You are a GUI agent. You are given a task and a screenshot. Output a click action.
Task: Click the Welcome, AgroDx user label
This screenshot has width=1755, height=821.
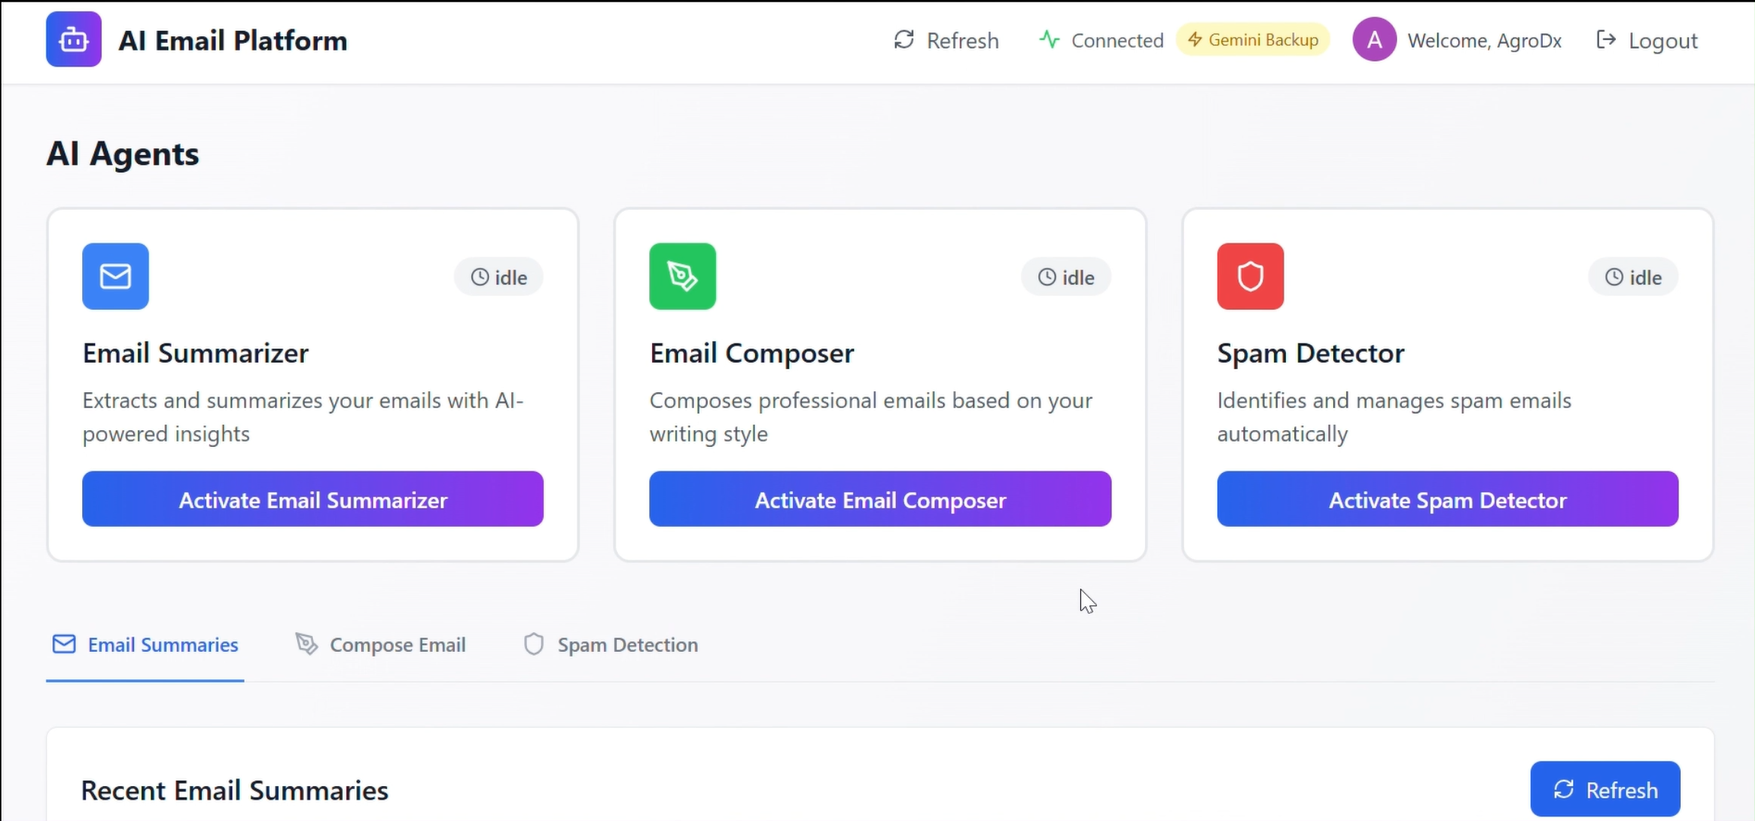coord(1484,41)
